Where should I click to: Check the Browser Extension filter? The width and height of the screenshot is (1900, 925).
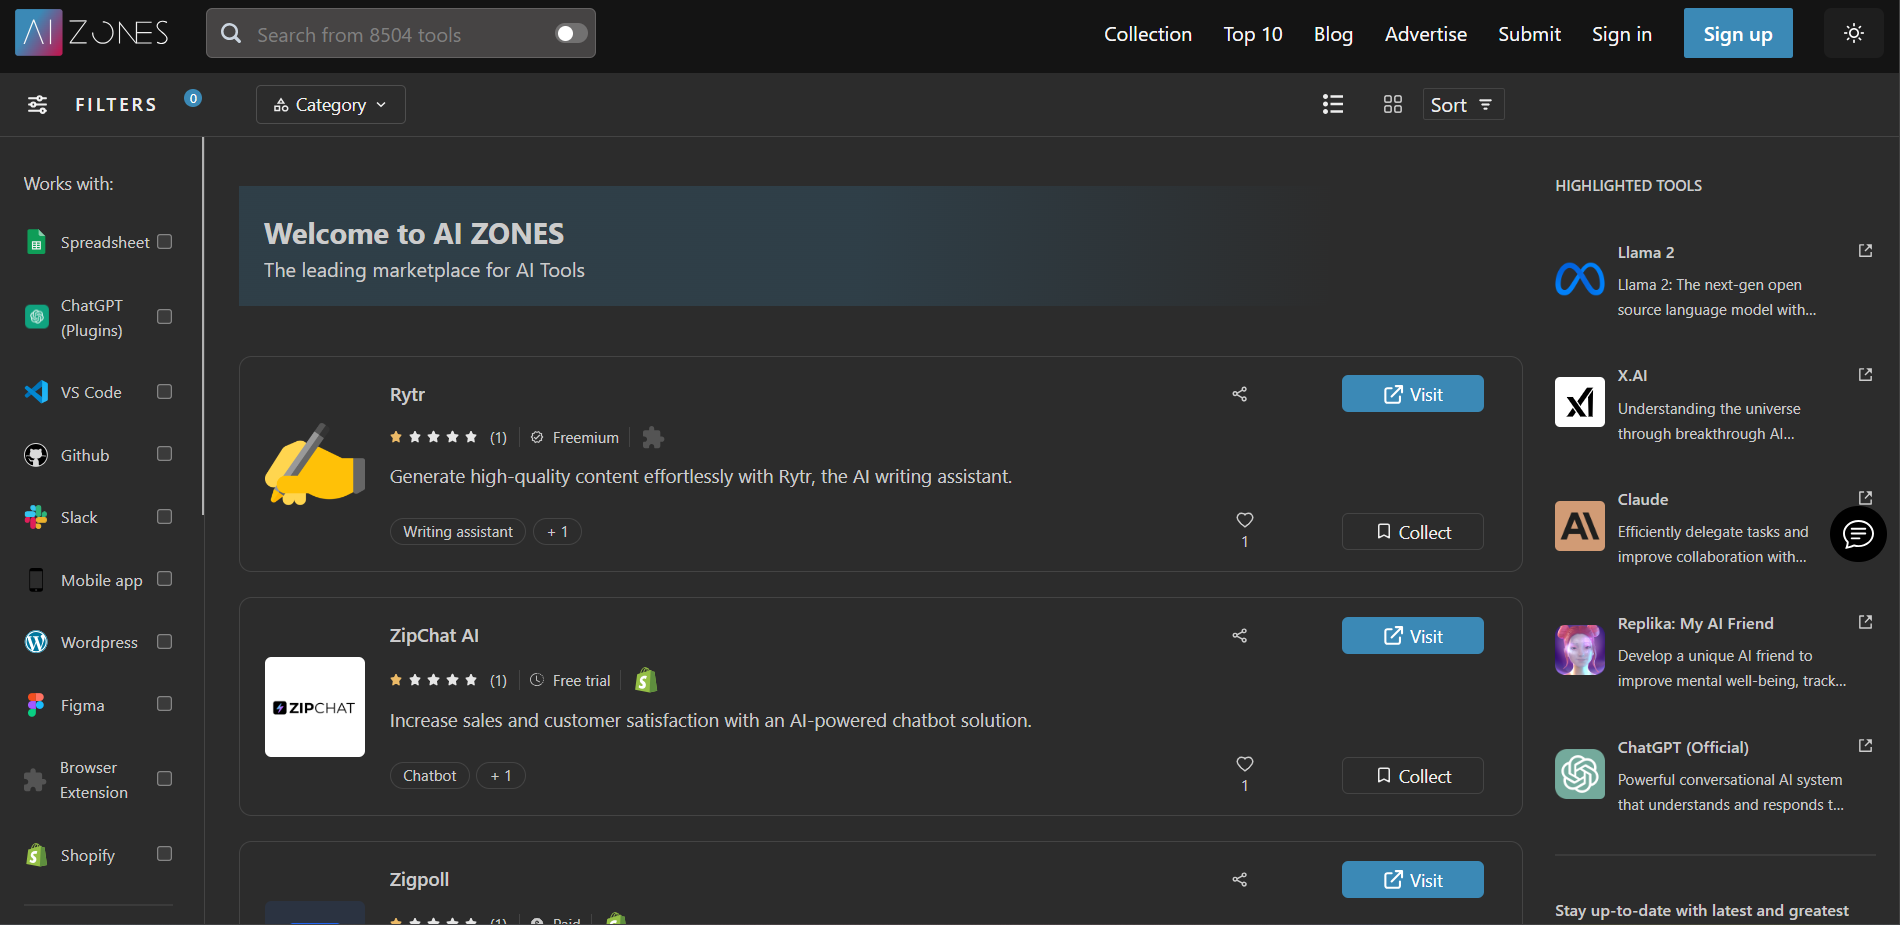[x=165, y=779]
